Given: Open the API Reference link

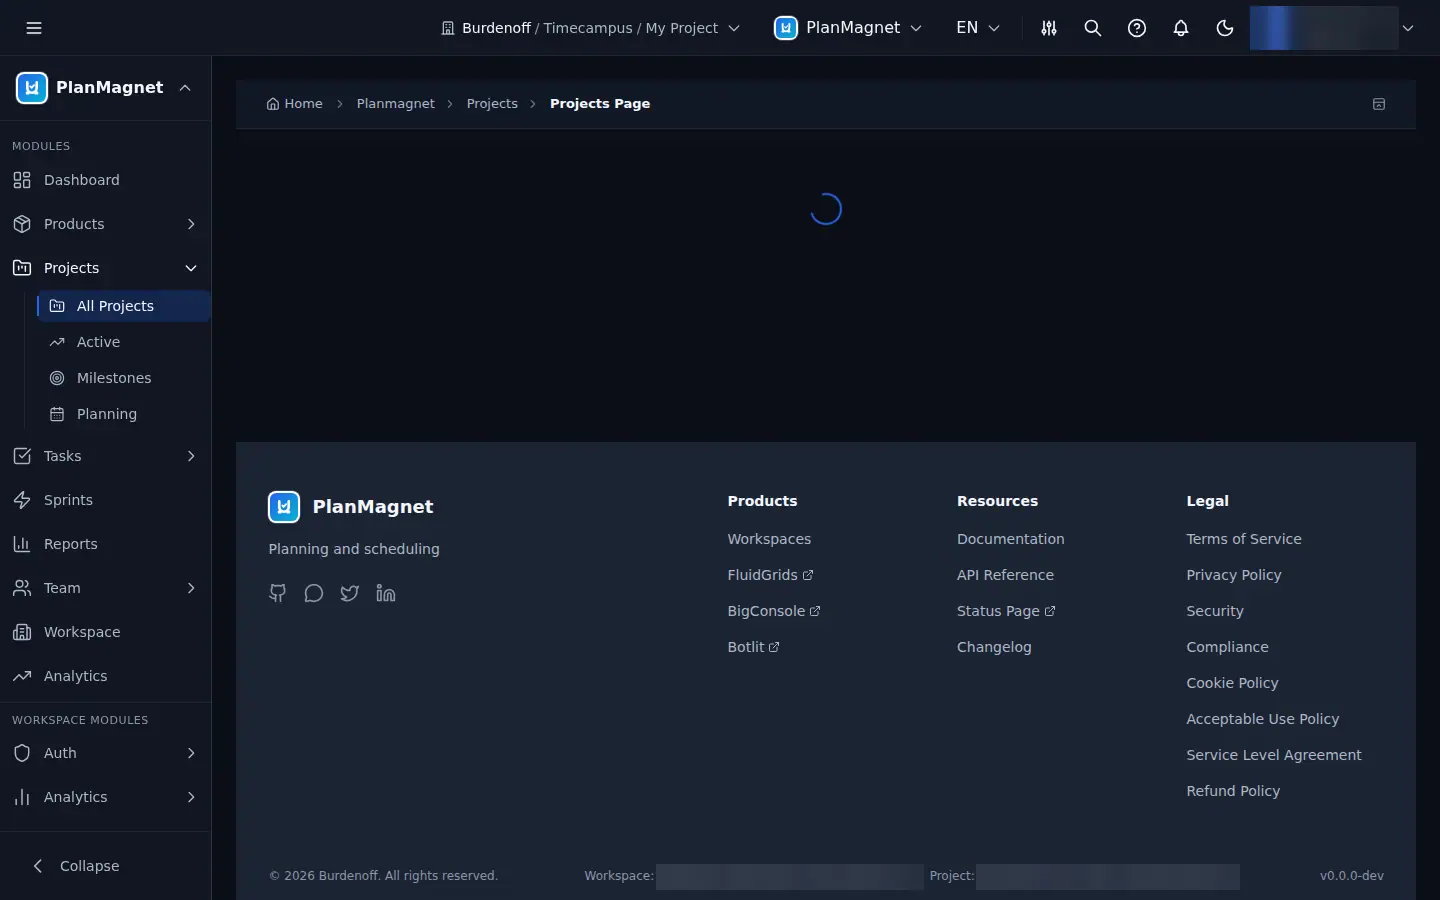Looking at the screenshot, I should (x=1005, y=575).
